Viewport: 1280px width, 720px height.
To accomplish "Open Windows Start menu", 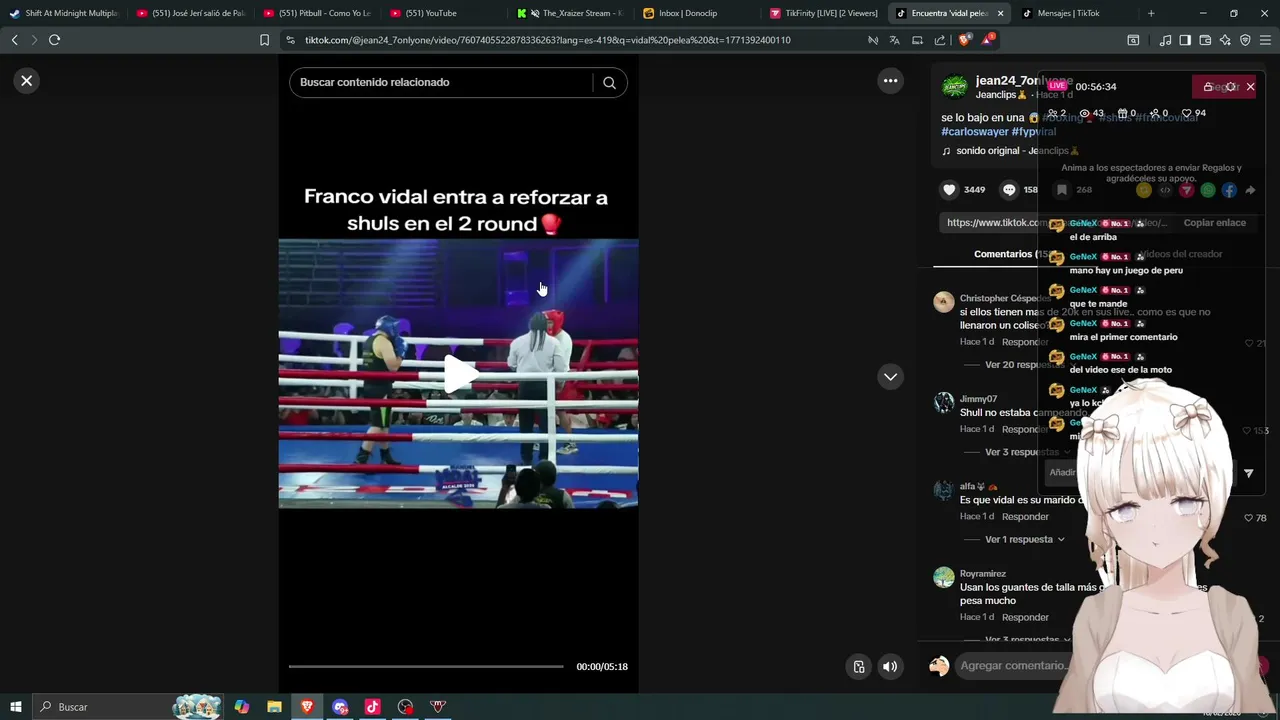I will pyautogui.click(x=15, y=707).
